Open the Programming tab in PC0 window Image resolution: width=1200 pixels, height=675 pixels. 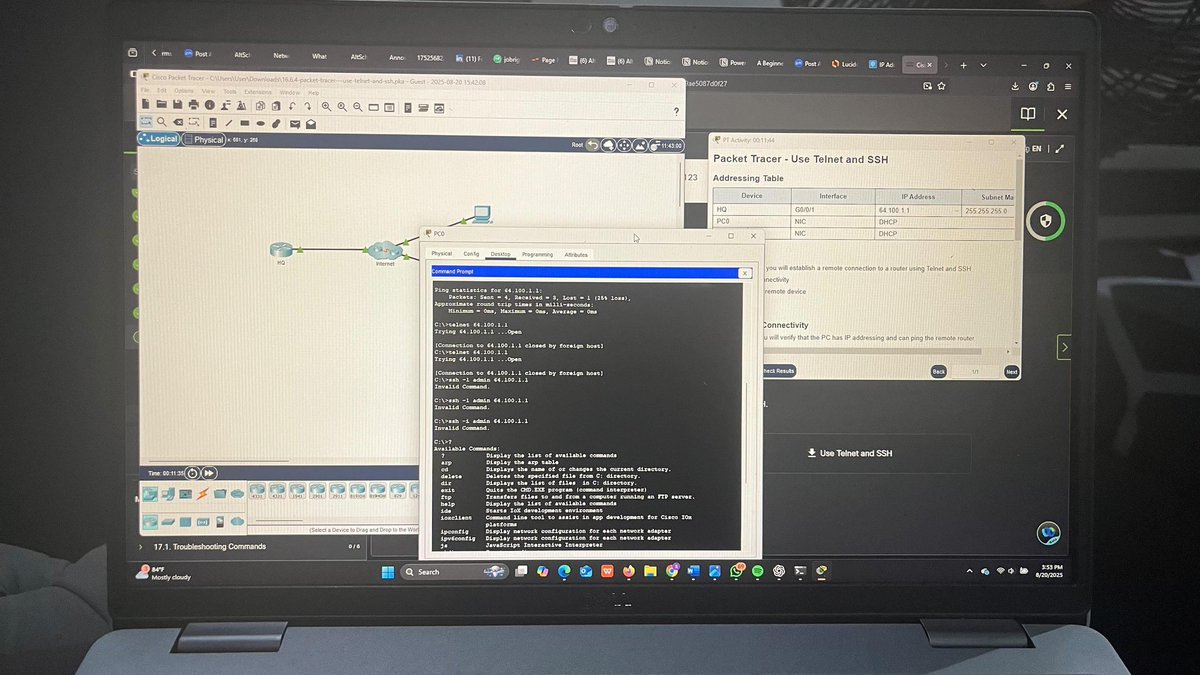click(537, 254)
